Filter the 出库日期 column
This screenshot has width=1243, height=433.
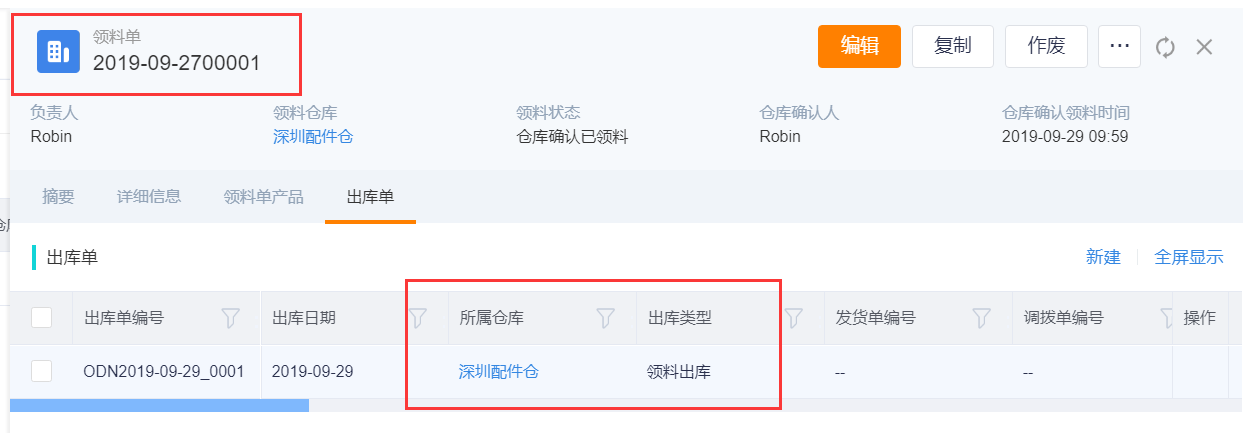click(418, 318)
